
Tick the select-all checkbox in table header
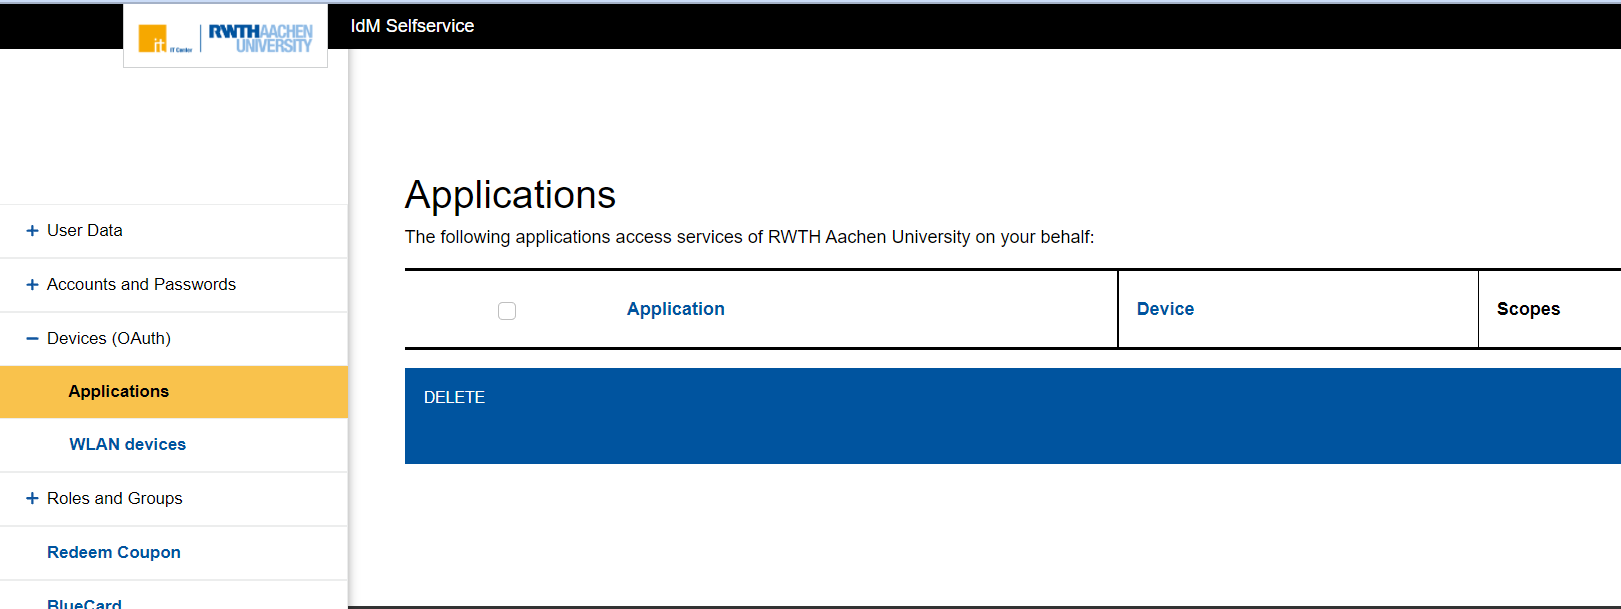tap(507, 311)
